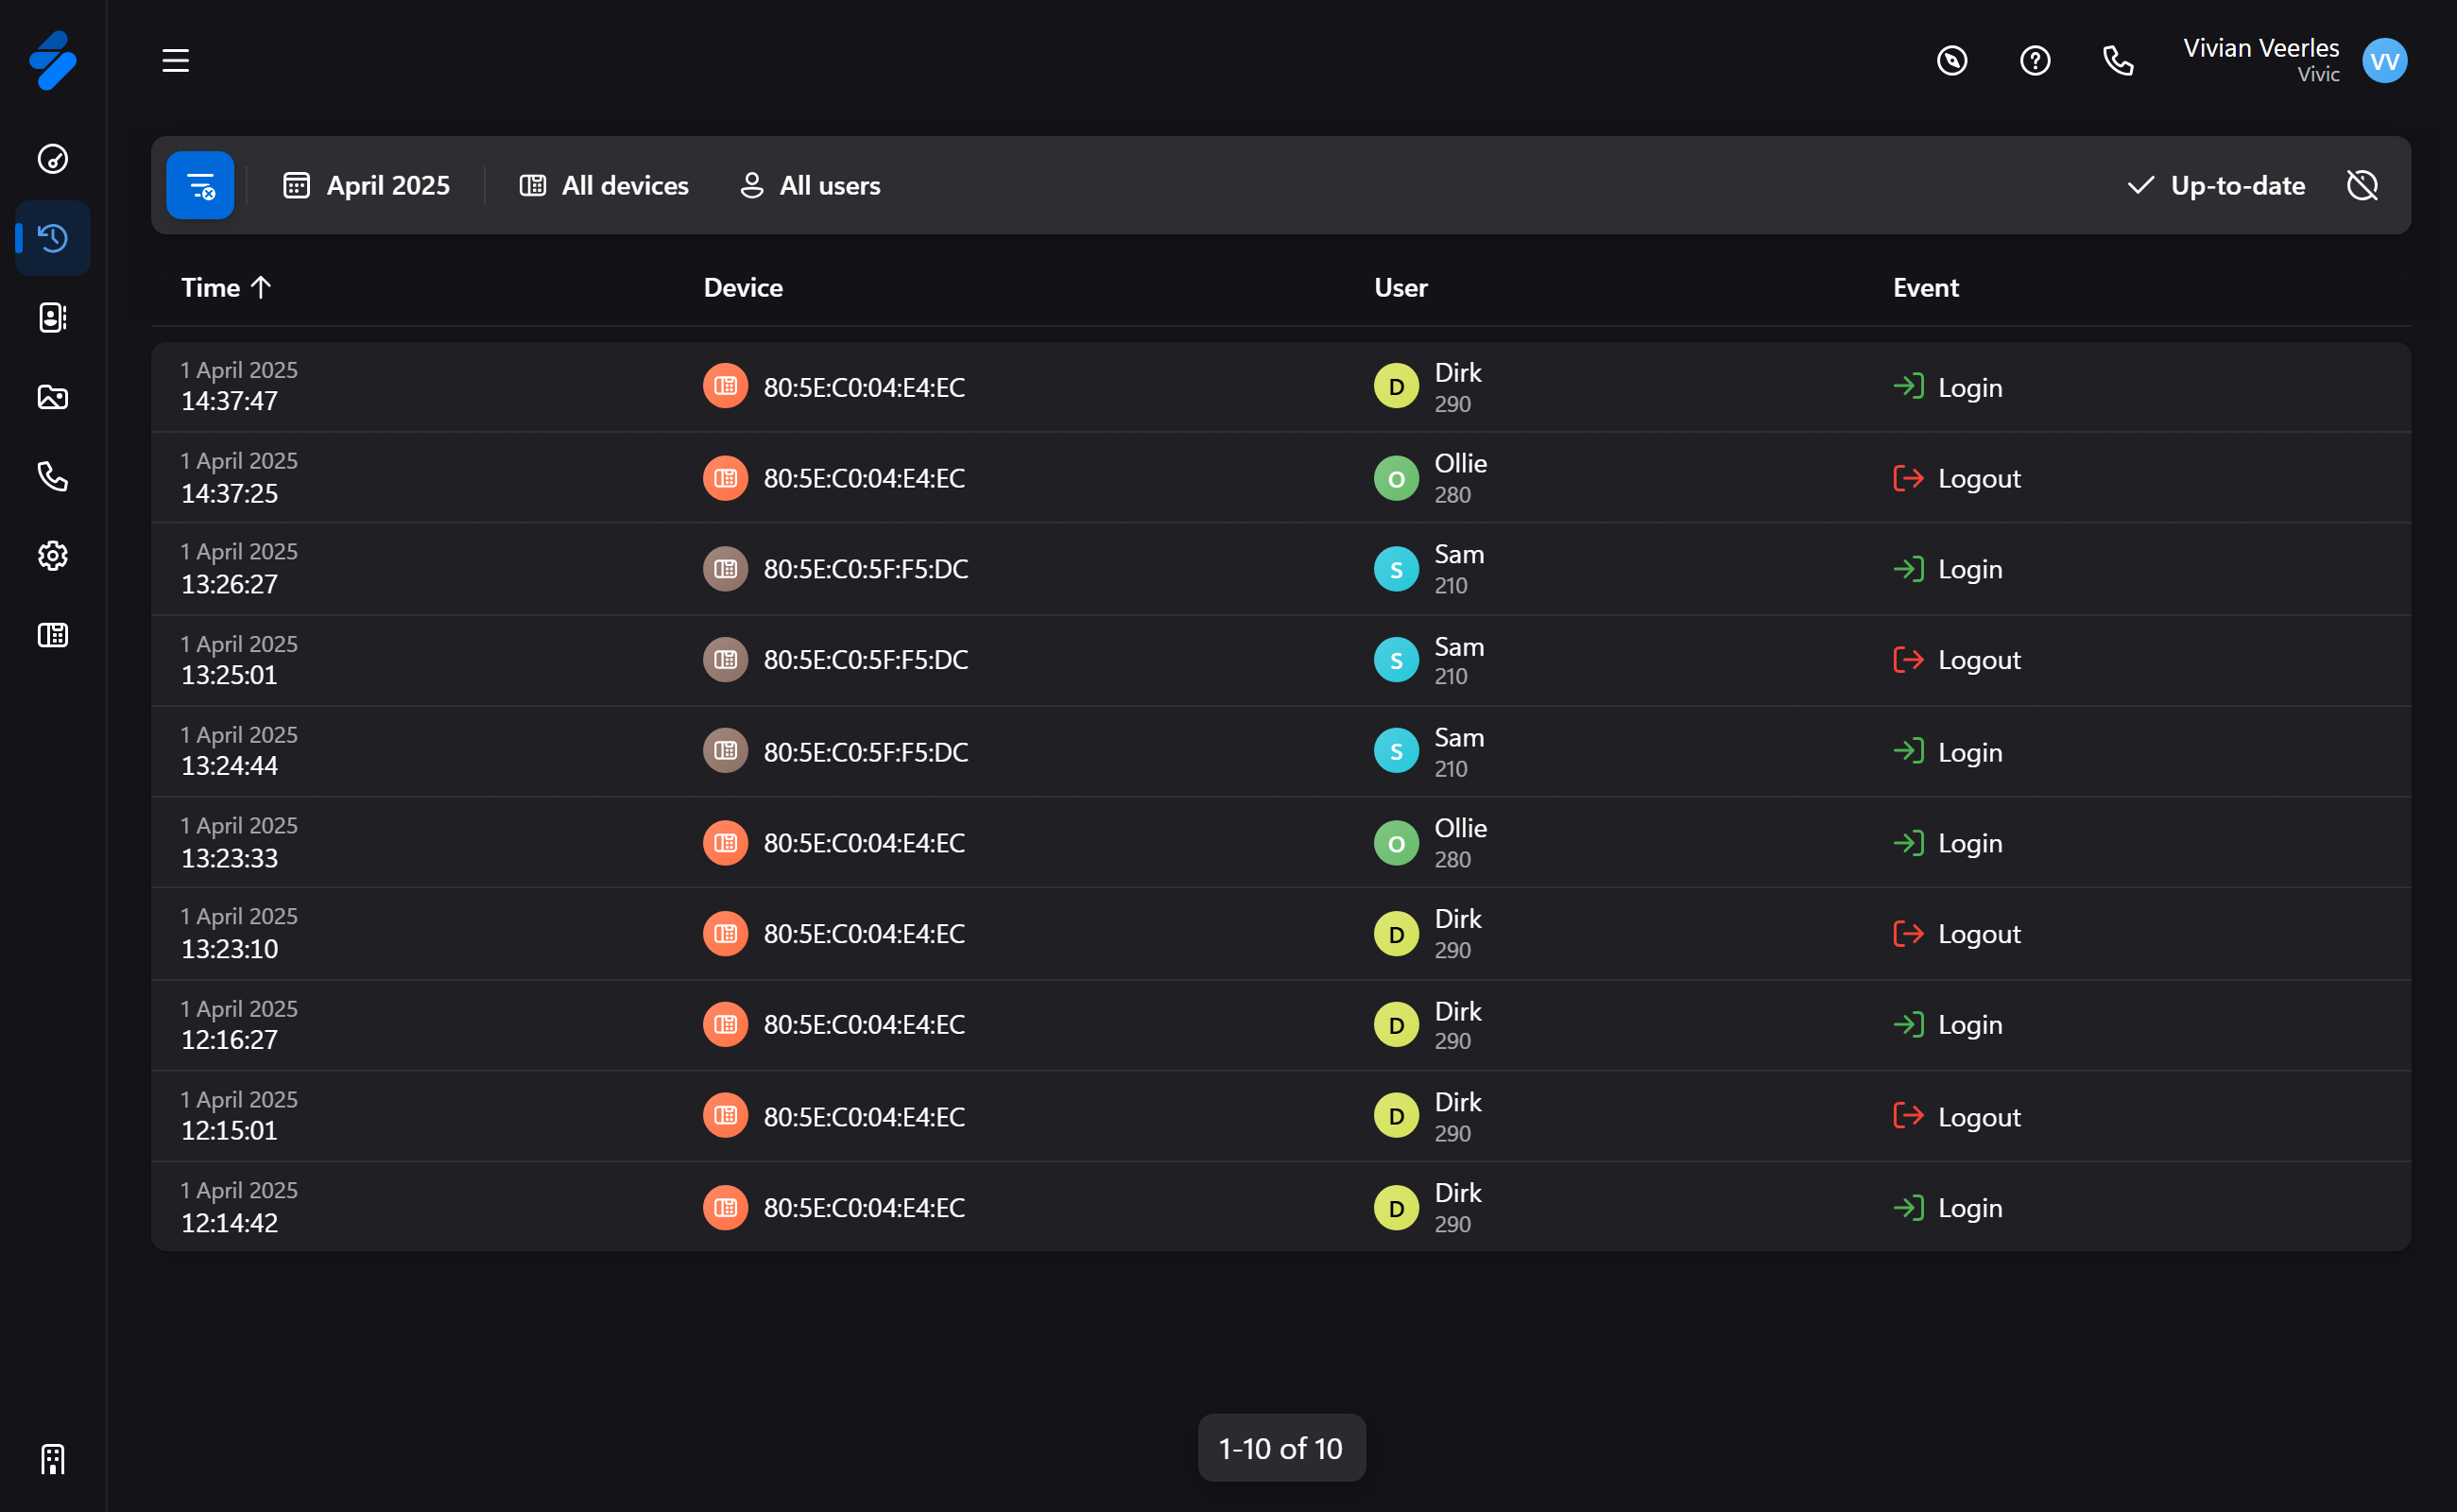Open the contacts book sidebar icon
The image size is (2457, 1512).
[52, 317]
